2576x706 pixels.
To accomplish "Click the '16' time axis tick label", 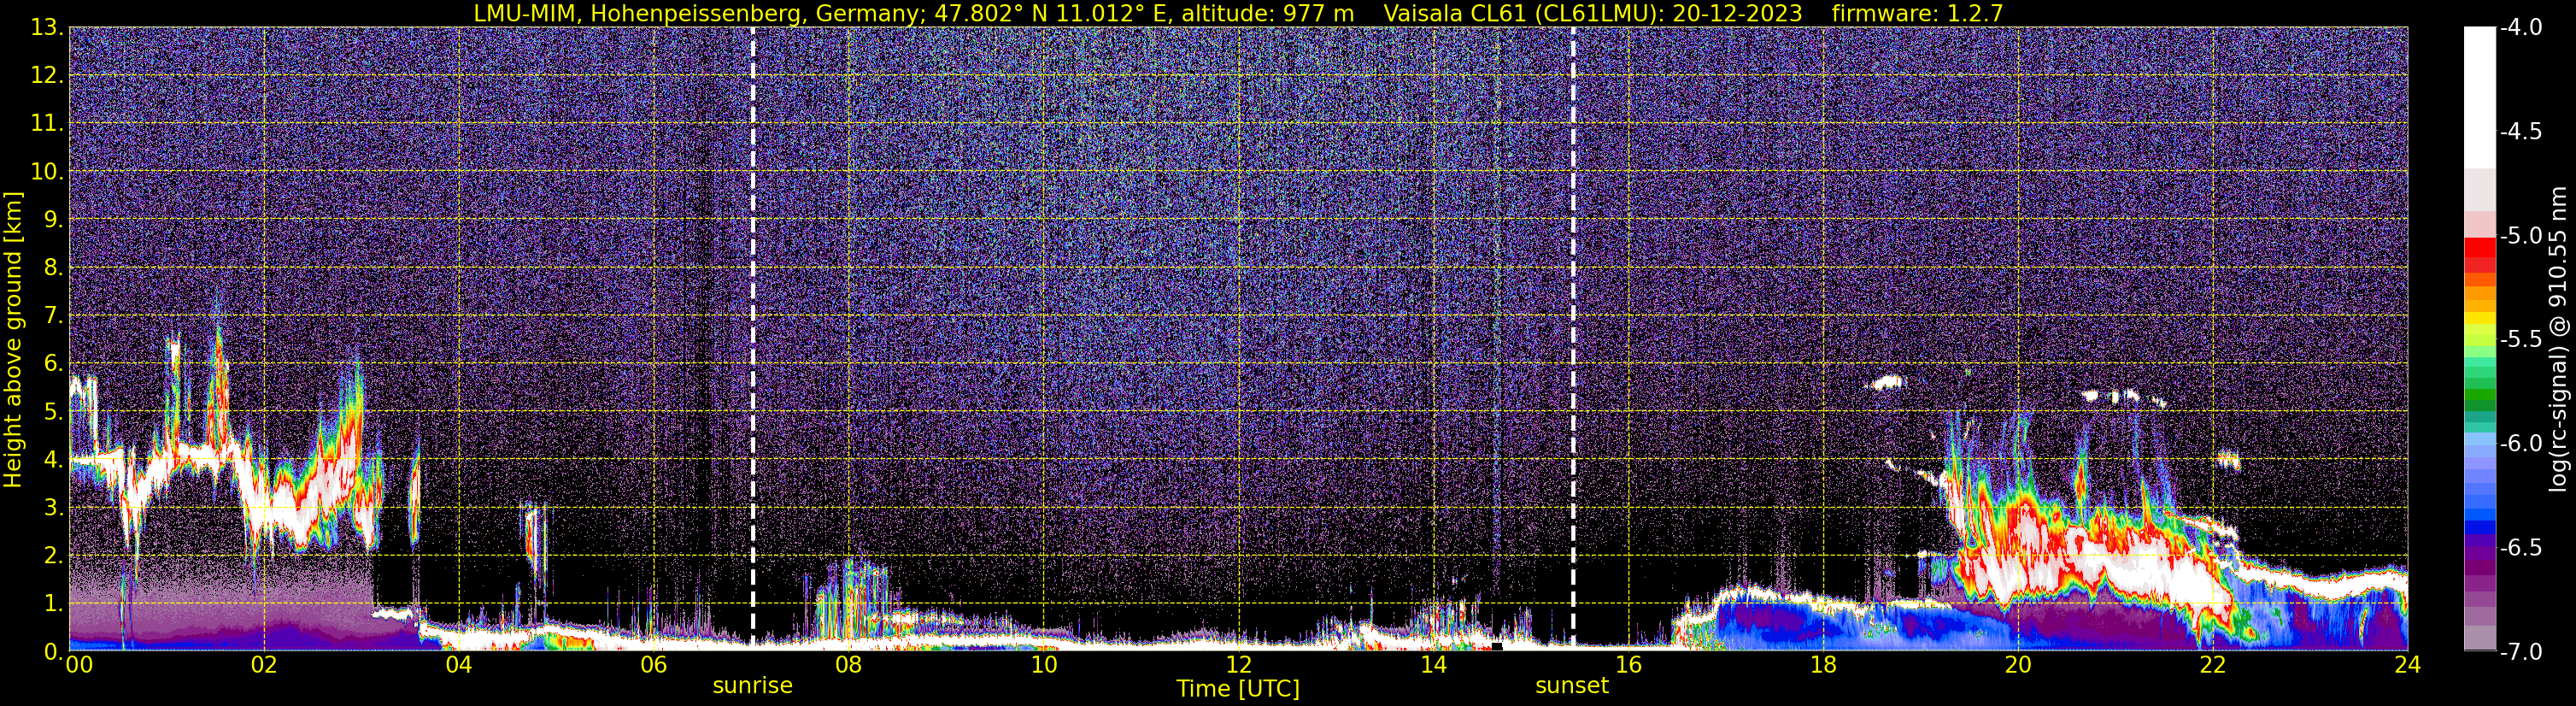I will tap(1629, 665).
